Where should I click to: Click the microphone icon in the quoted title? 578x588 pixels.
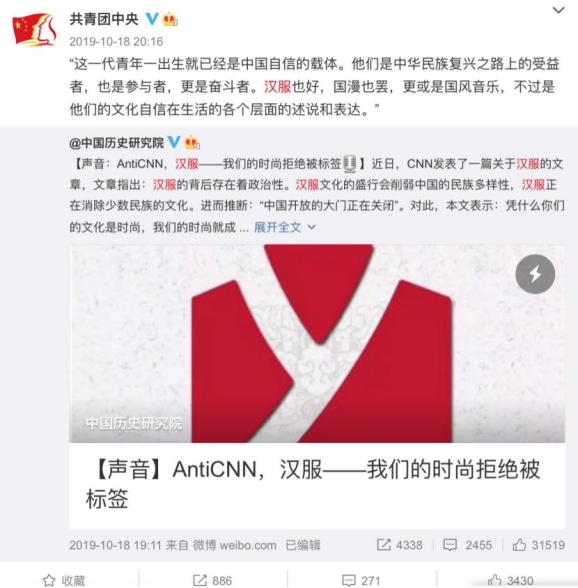[350, 164]
